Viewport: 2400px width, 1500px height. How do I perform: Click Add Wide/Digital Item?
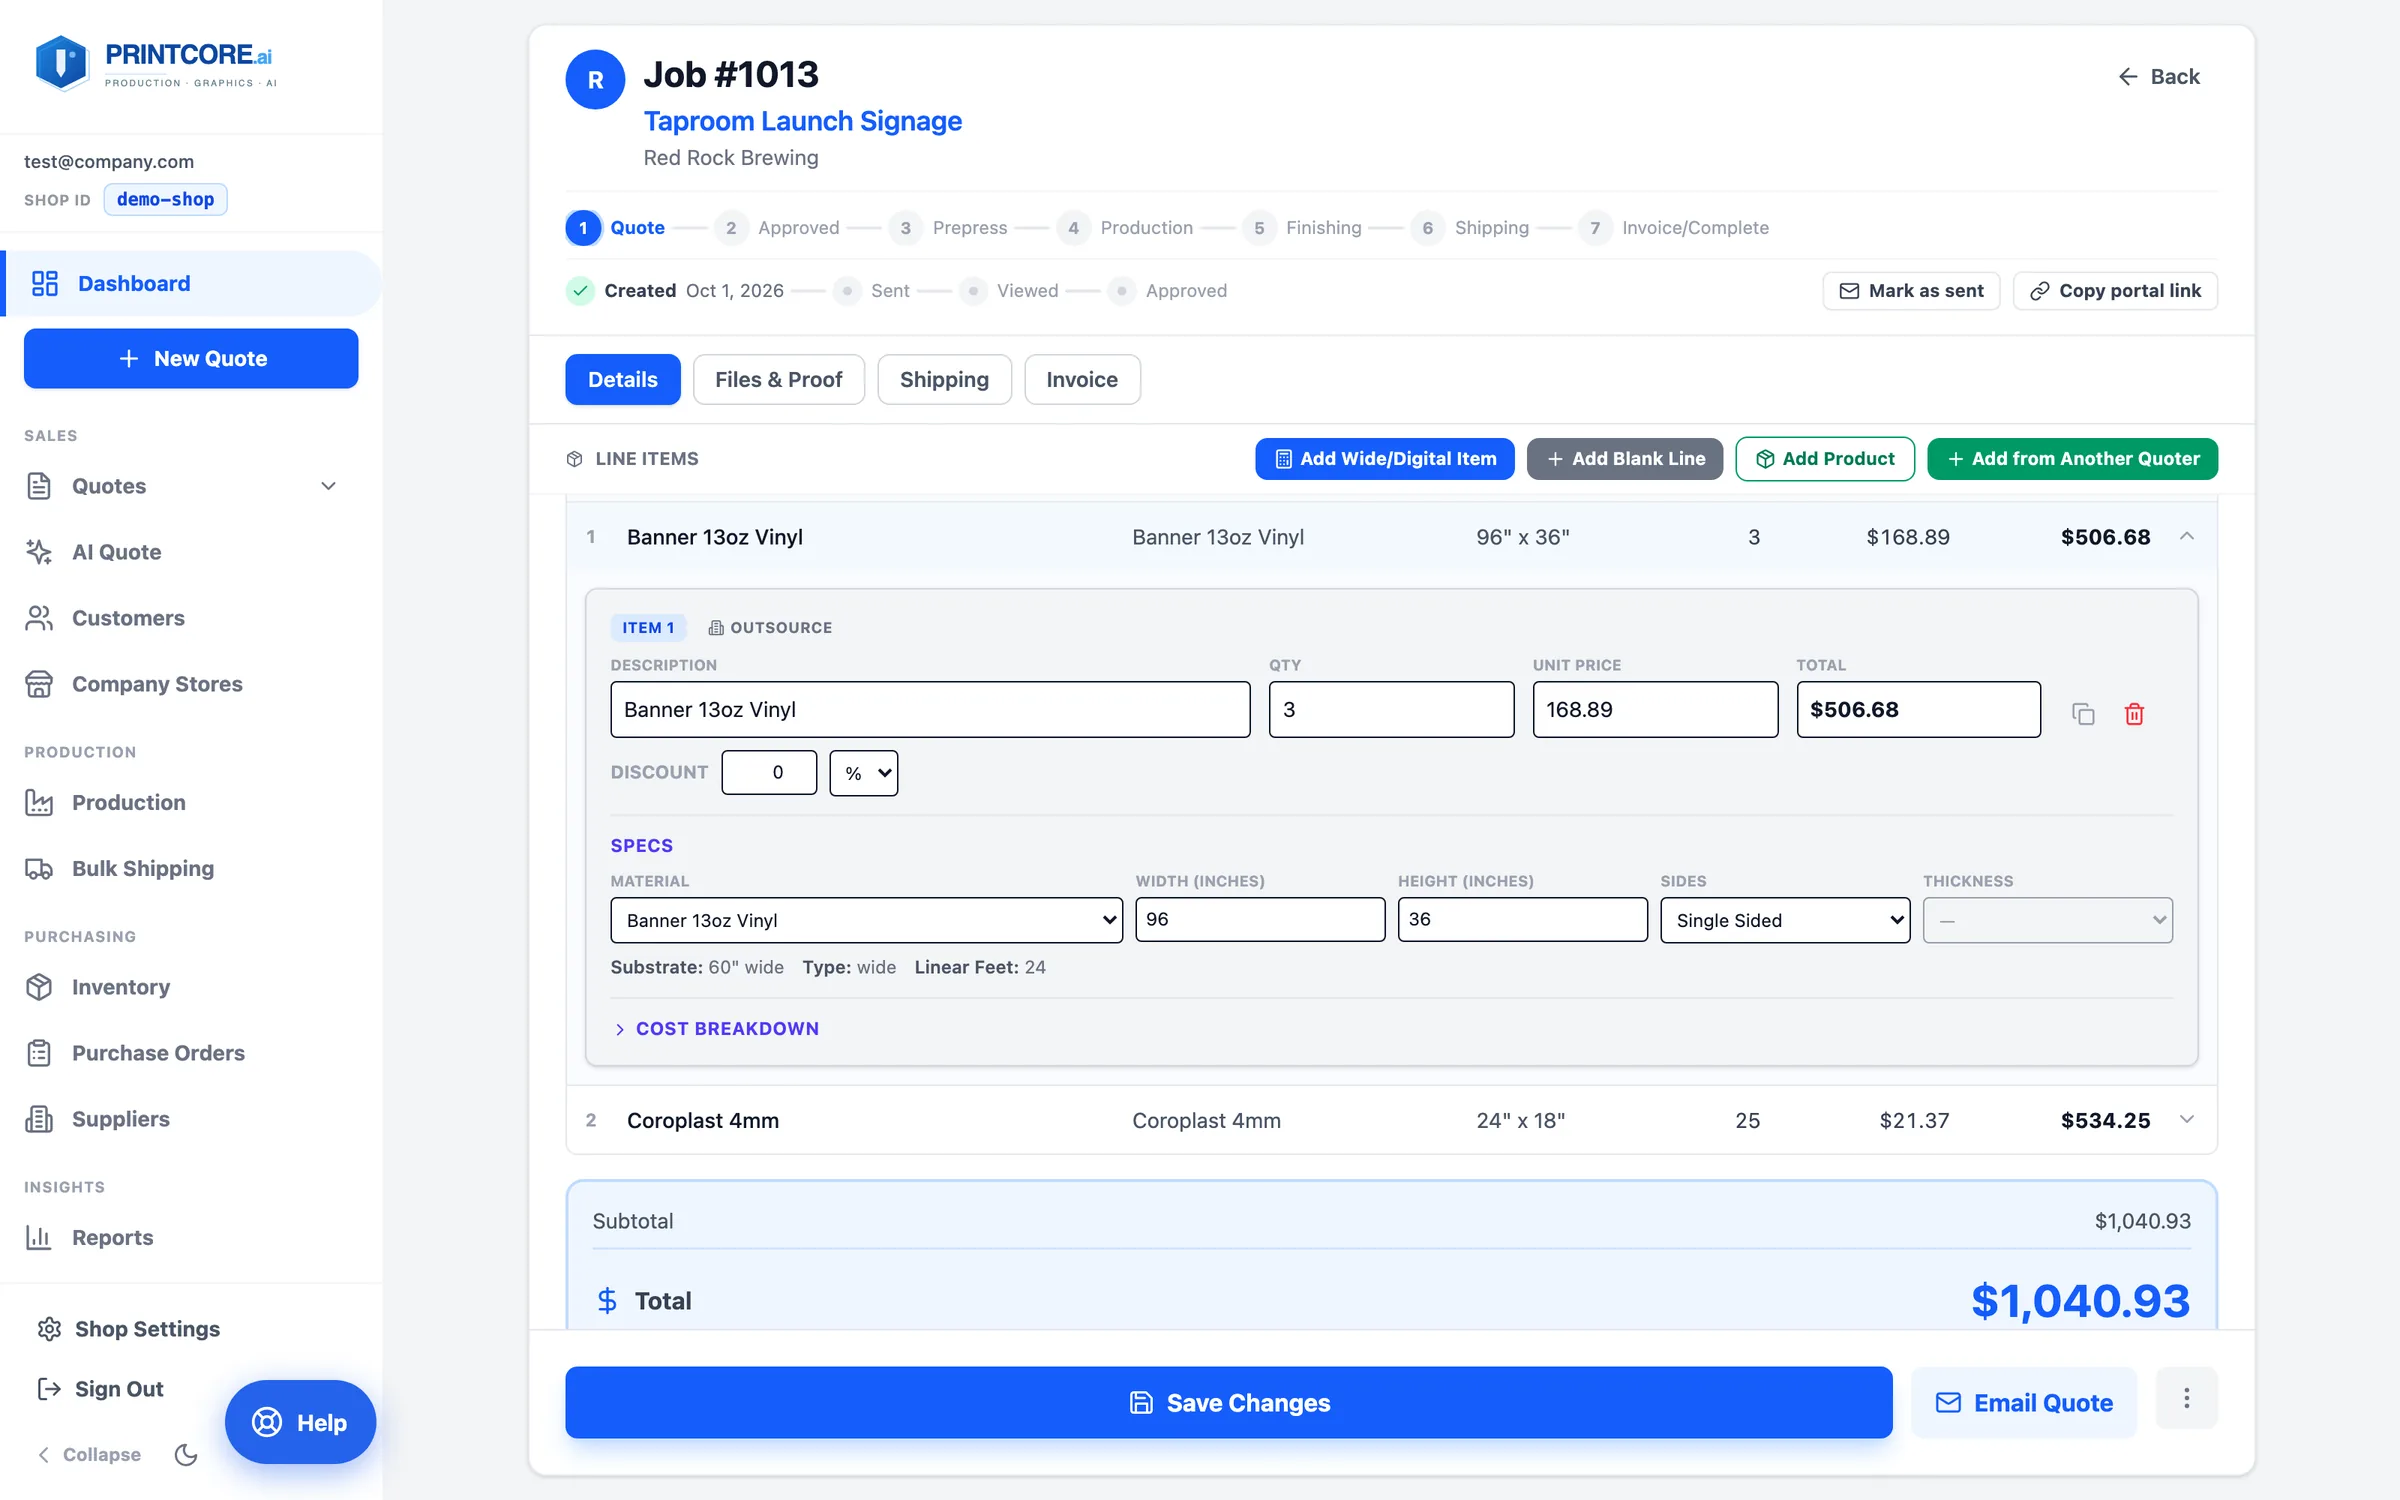pyautogui.click(x=1384, y=459)
